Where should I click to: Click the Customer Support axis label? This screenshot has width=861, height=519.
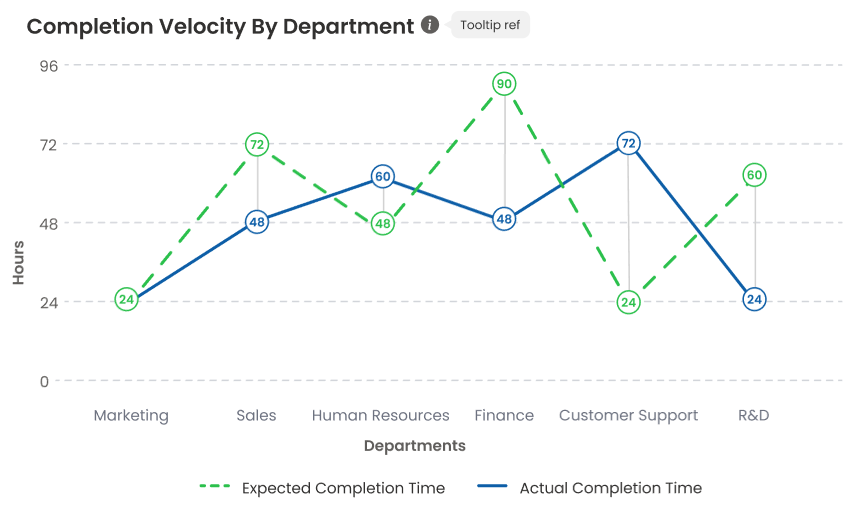[x=628, y=415]
